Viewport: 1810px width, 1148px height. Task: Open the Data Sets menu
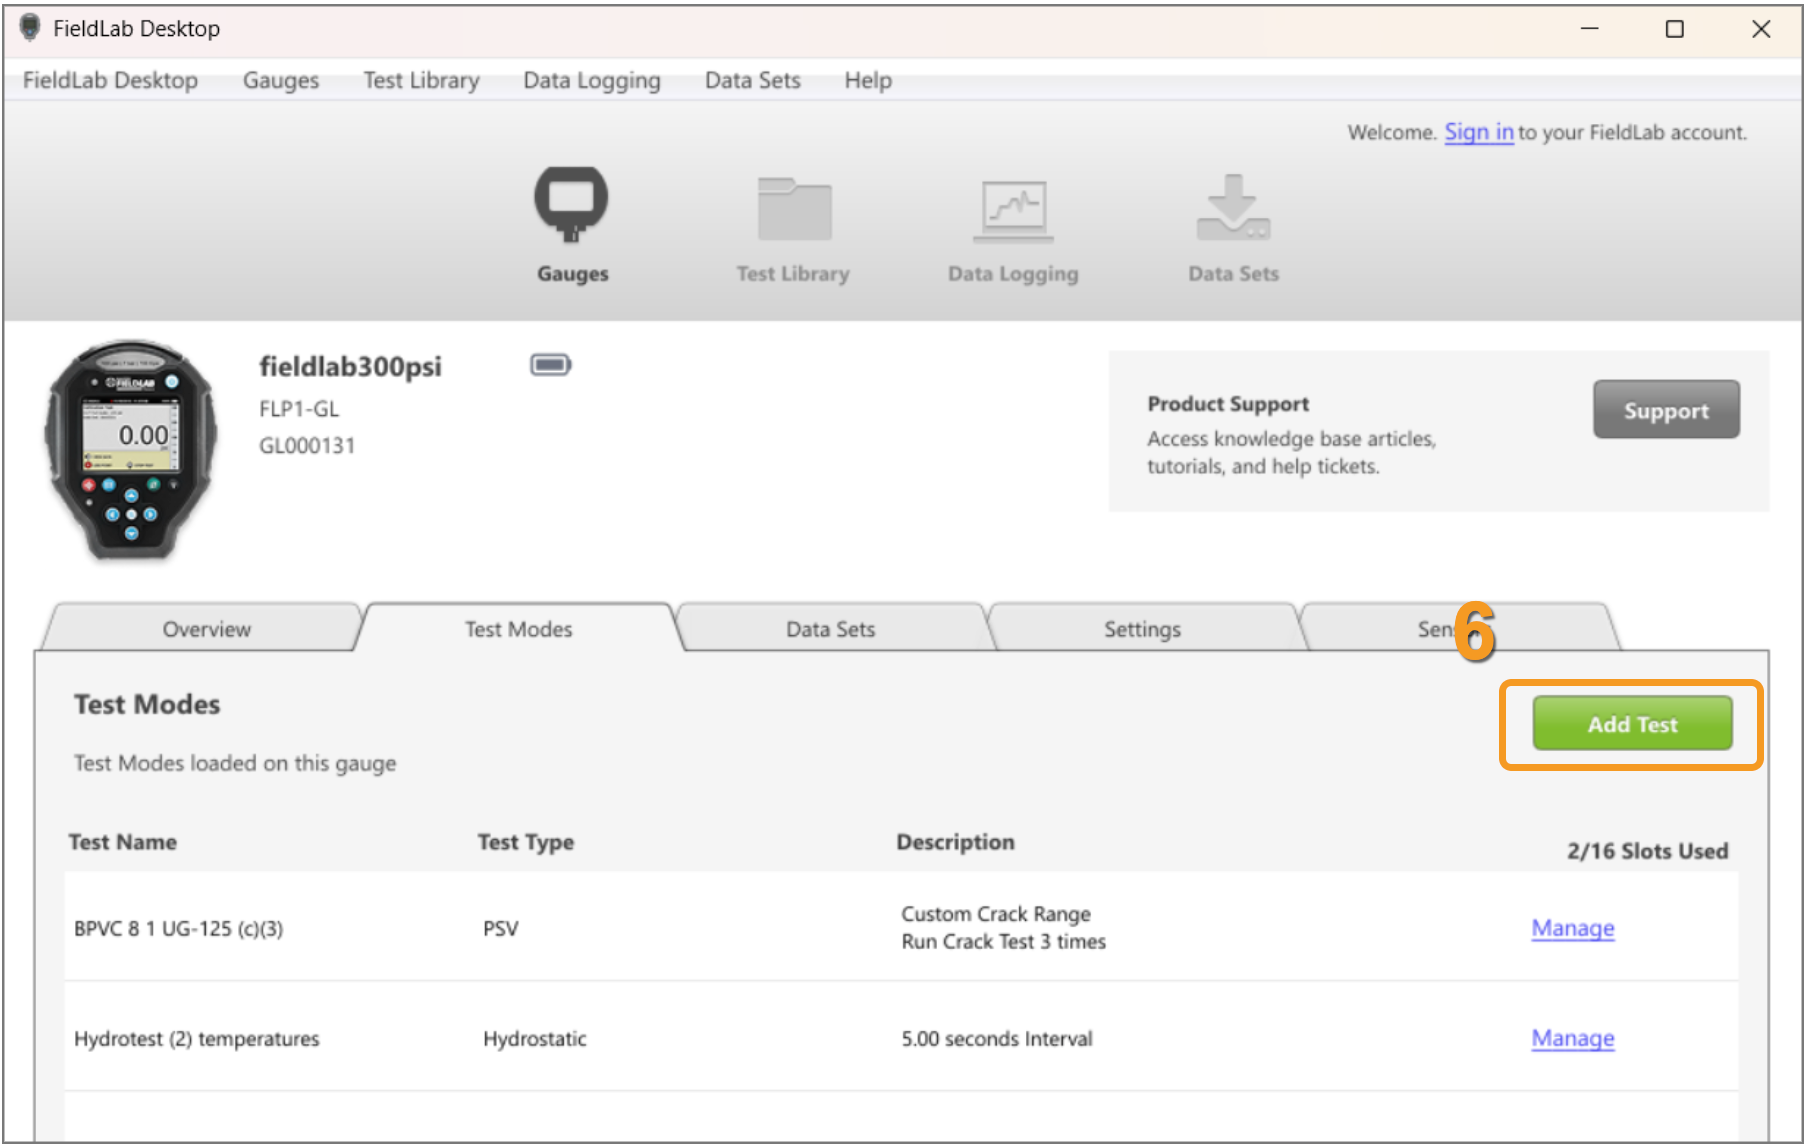[753, 80]
